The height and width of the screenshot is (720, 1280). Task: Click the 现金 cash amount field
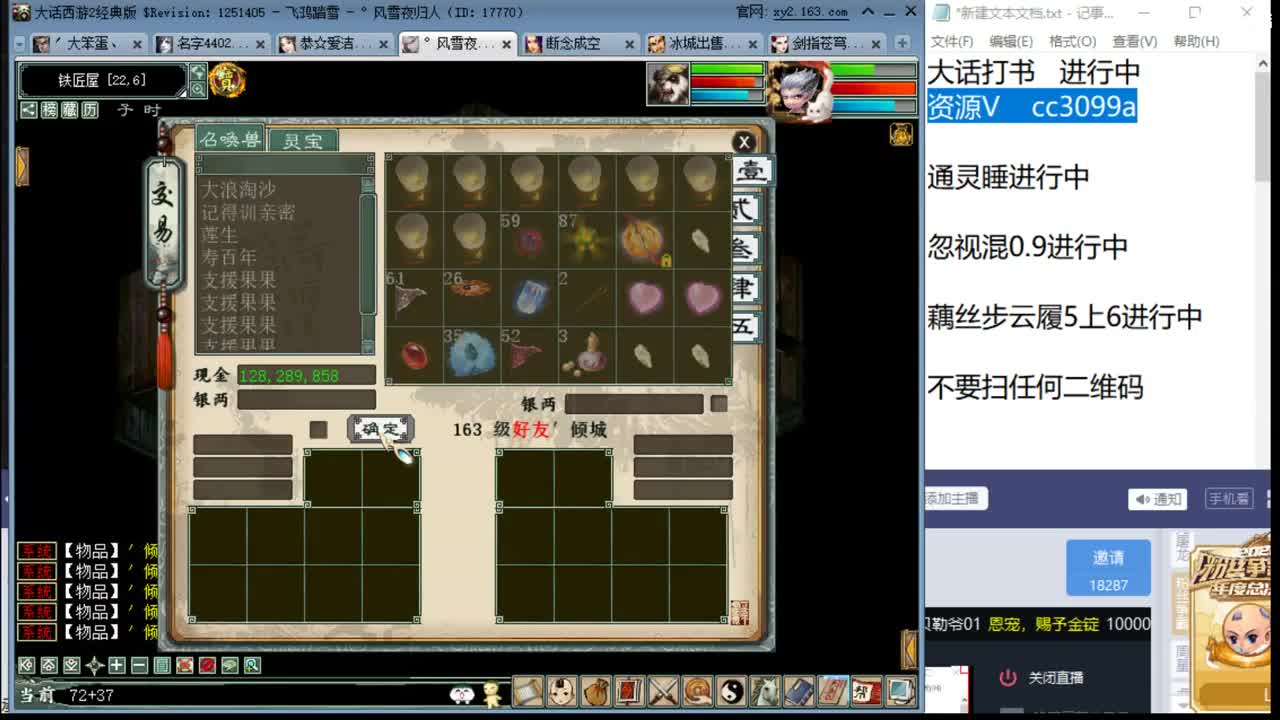pos(306,375)
